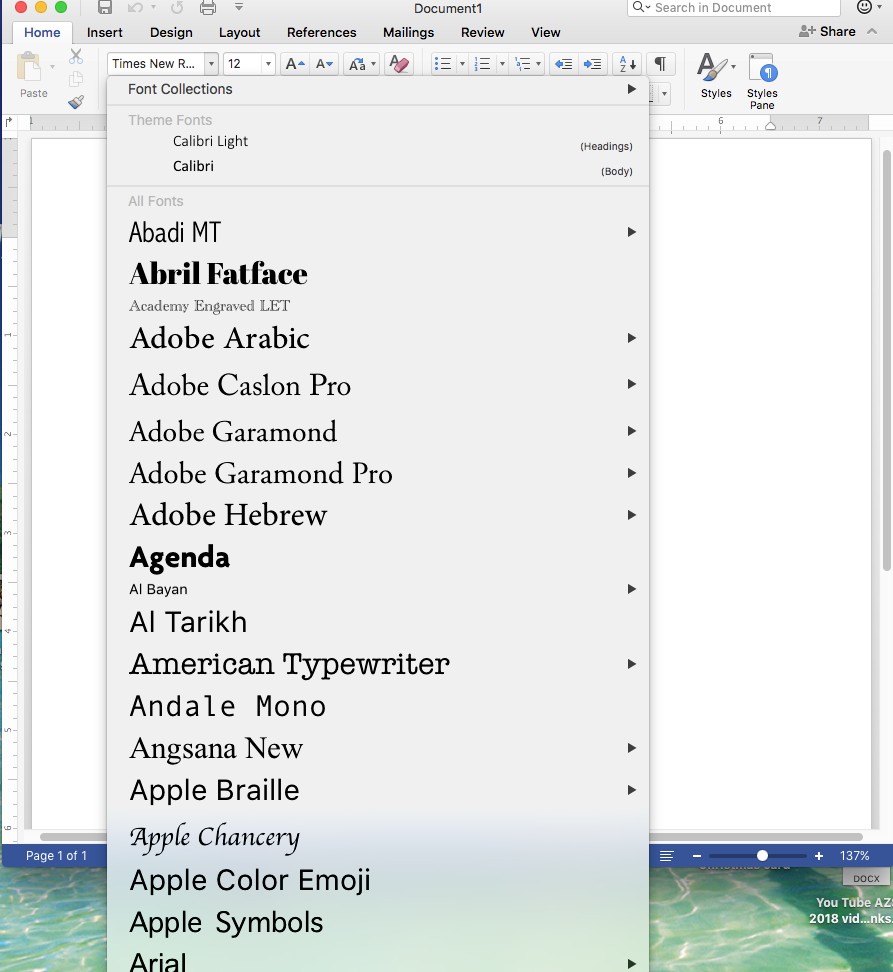This screenshot has height=972, width=893.
Task: Expand the American Typewriter submenu arrow
Action: [x=631, y=664]
